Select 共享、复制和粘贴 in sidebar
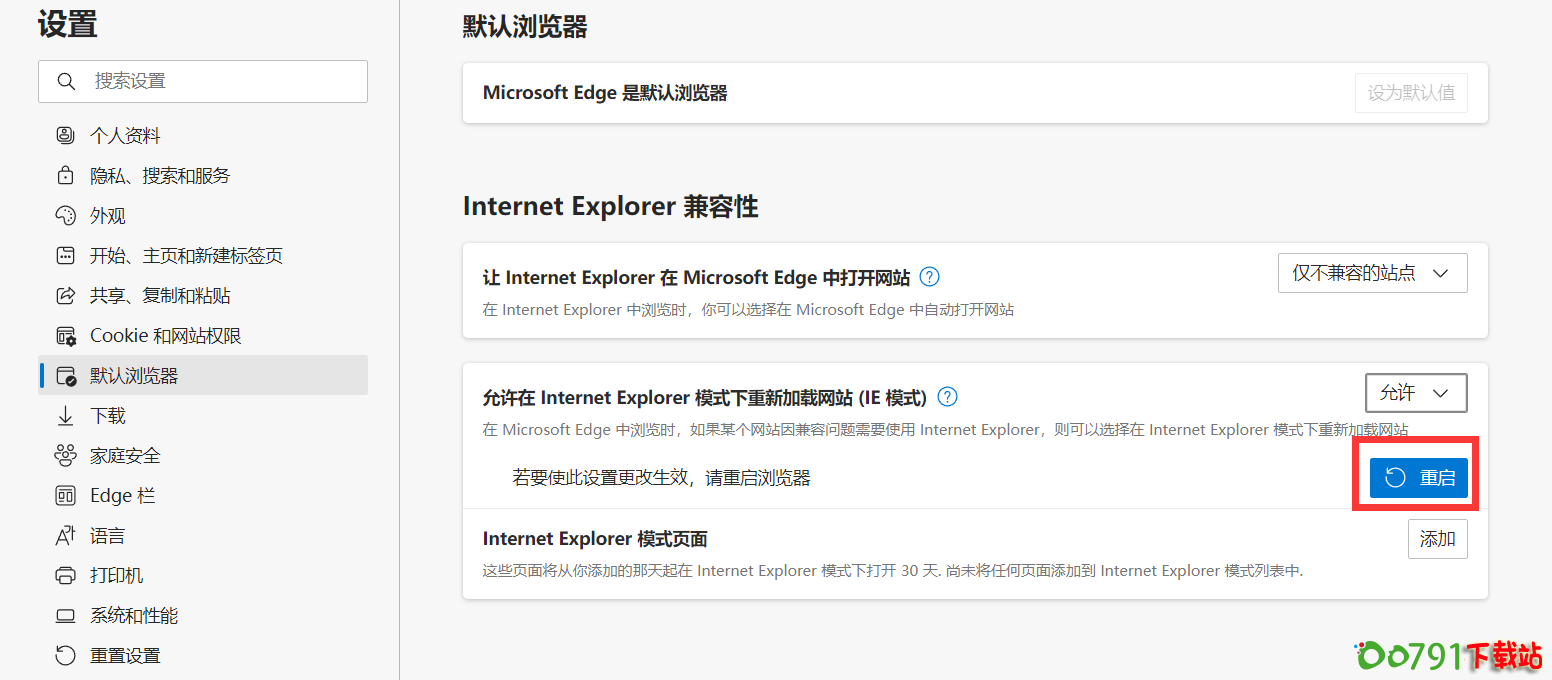 [x=160, y=296]
